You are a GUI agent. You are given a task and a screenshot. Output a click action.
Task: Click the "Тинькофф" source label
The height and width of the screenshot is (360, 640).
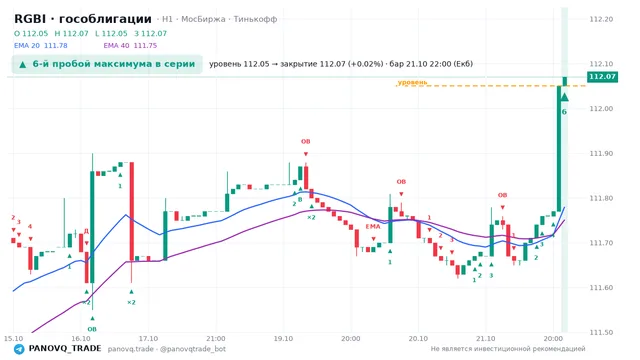[255, 19]
